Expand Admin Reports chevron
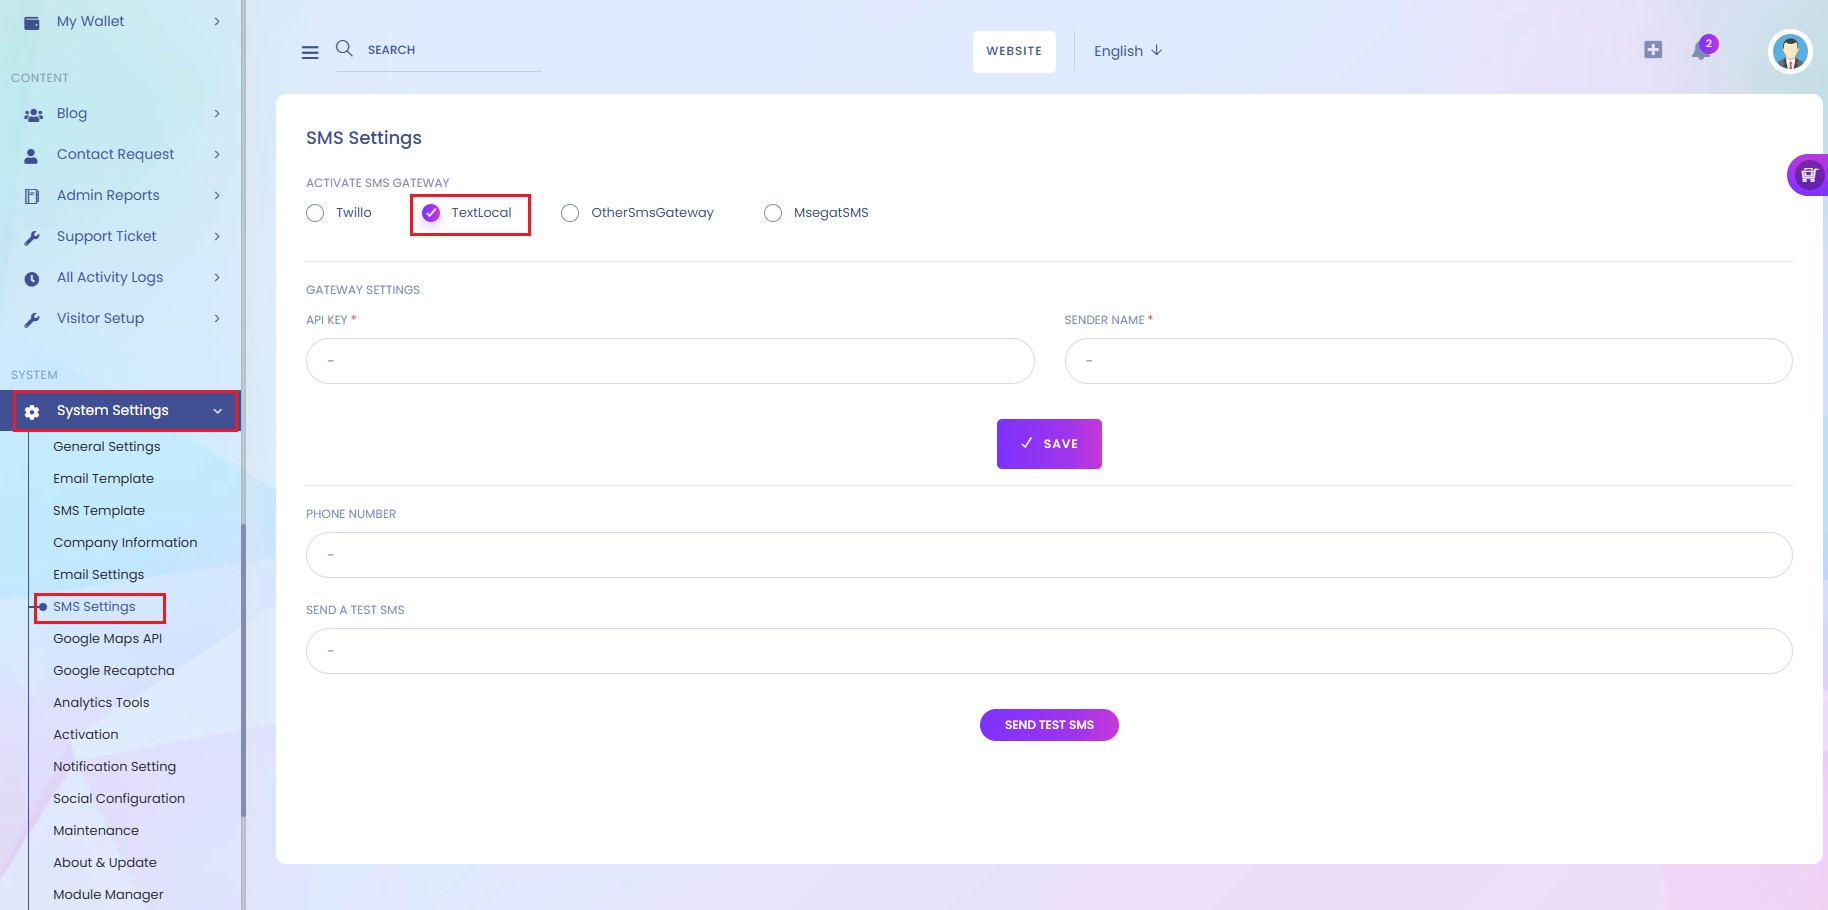The height and width of the screenshot is (910, 1828). pyautogui.click(x=217, y=195)
